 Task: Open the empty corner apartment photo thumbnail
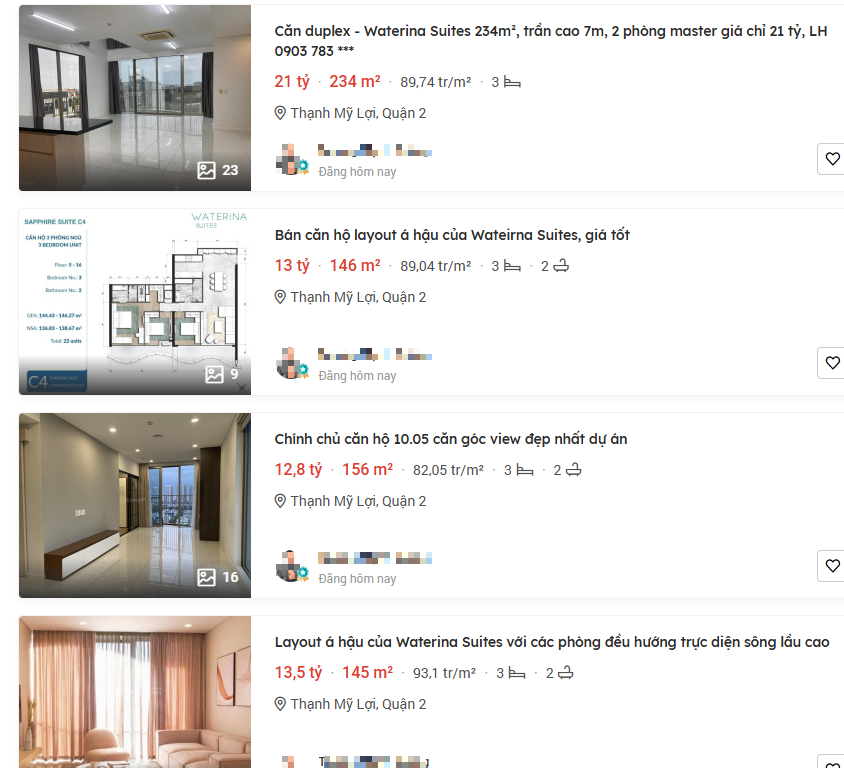point(135,505)
